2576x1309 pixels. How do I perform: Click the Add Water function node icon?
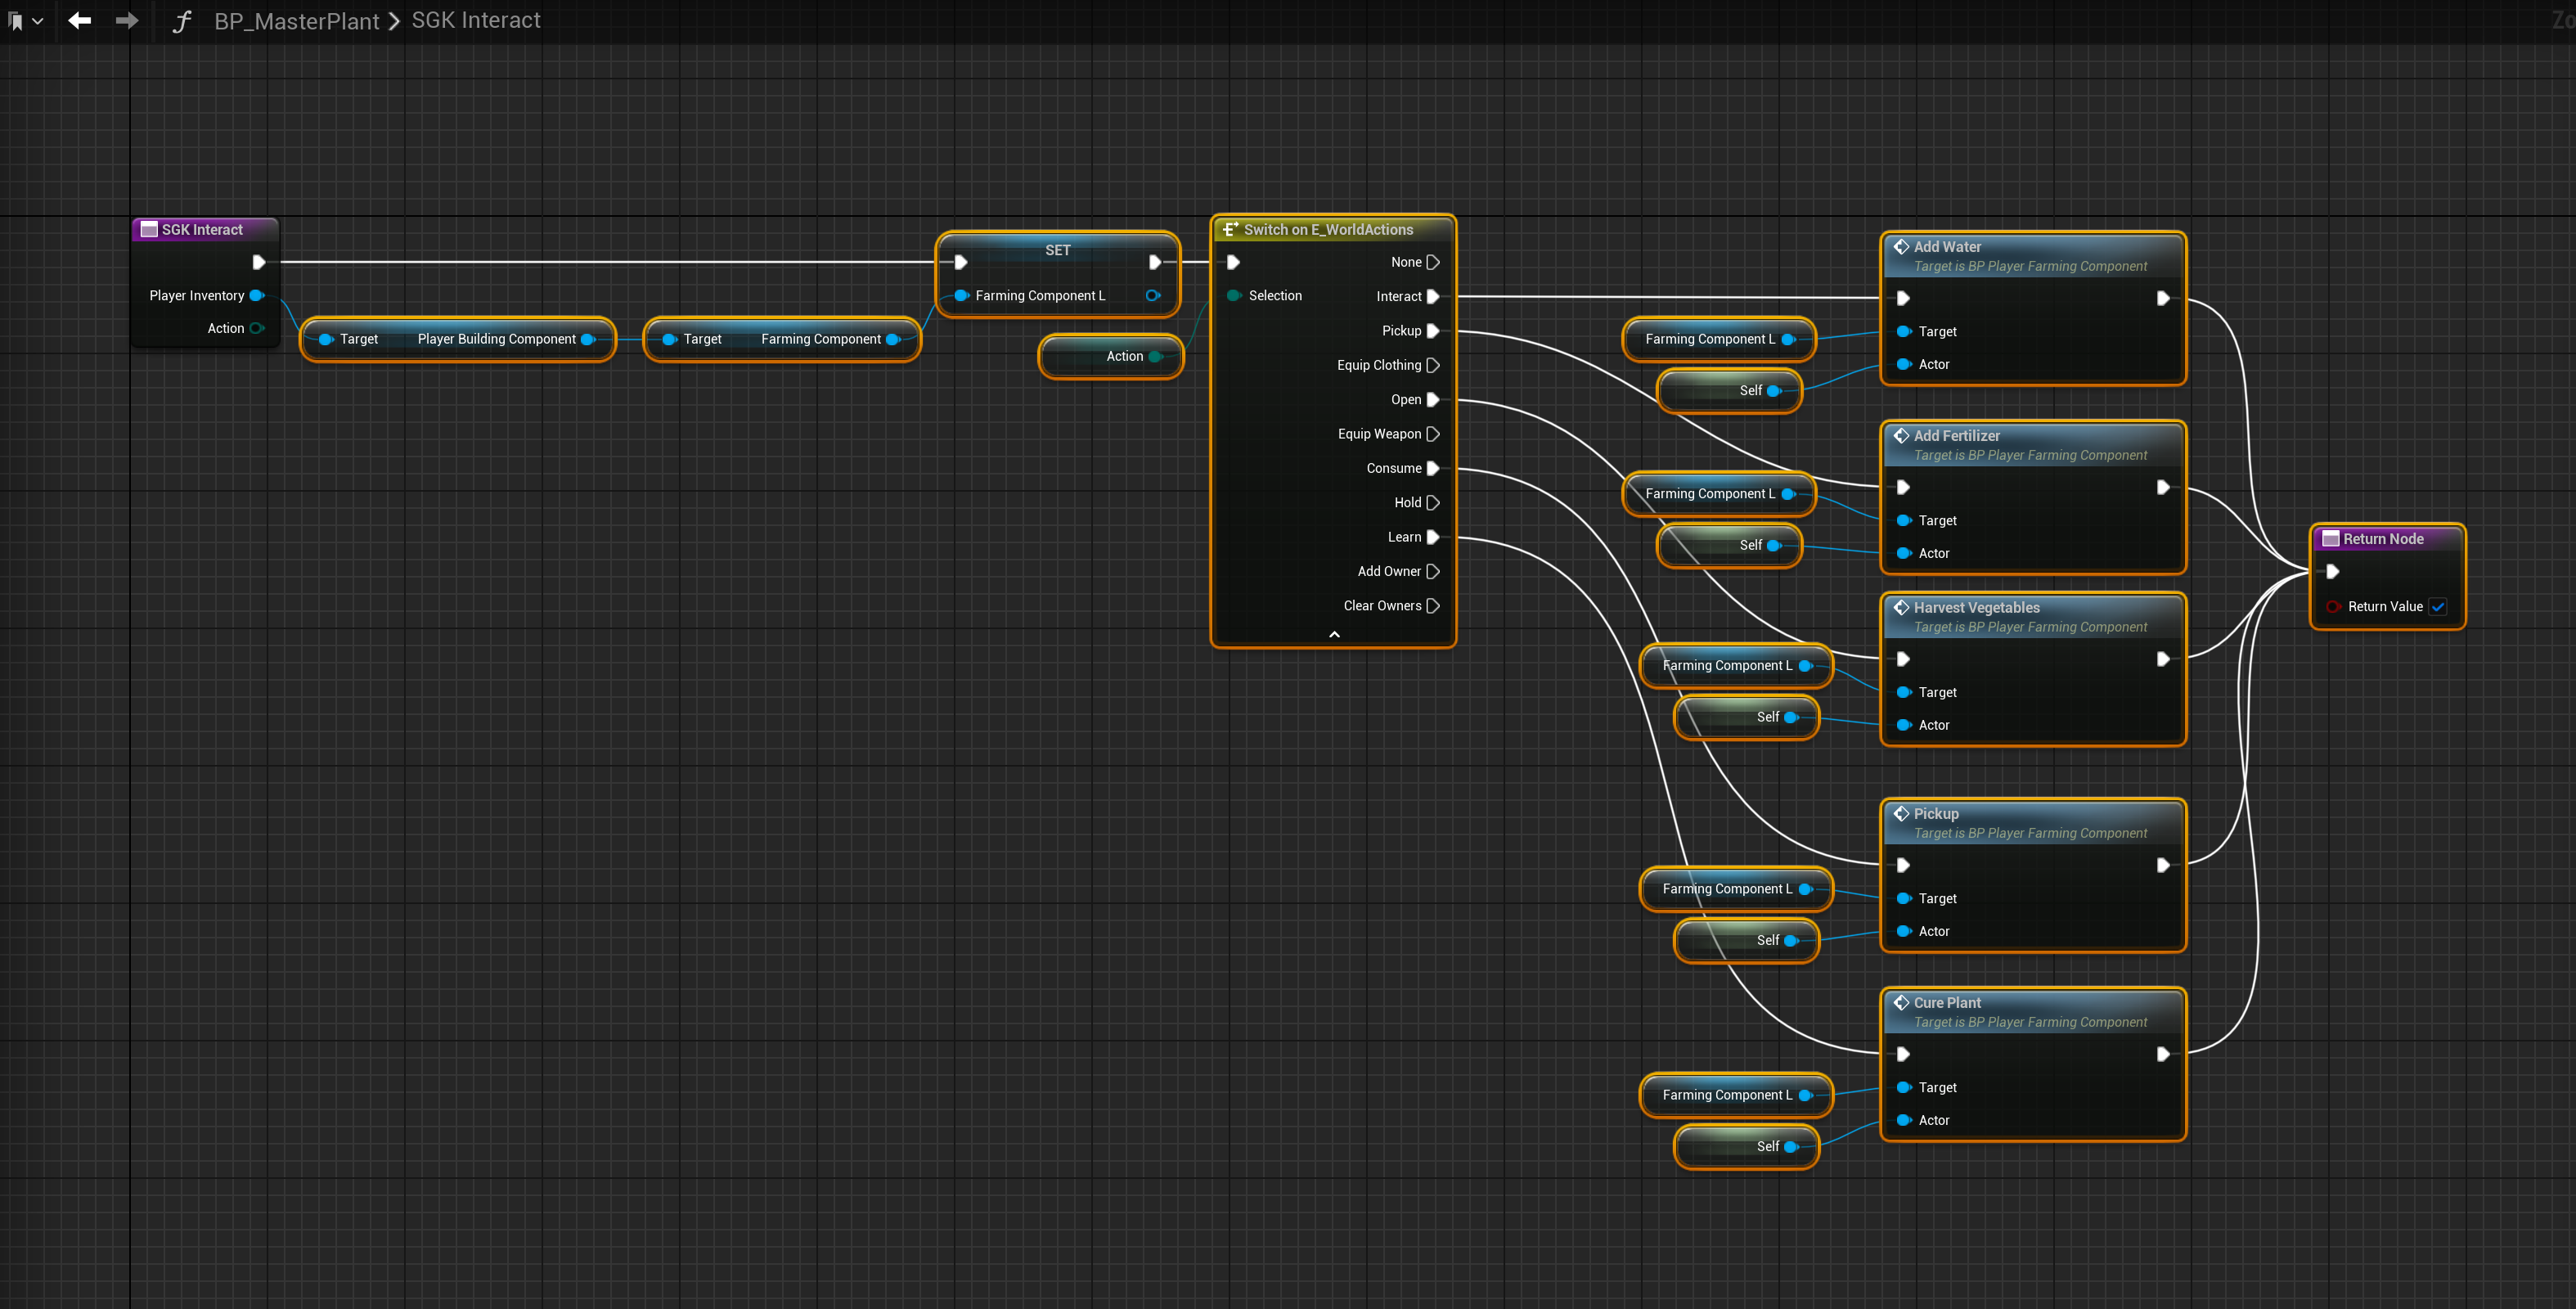[x=1901, y=246]
